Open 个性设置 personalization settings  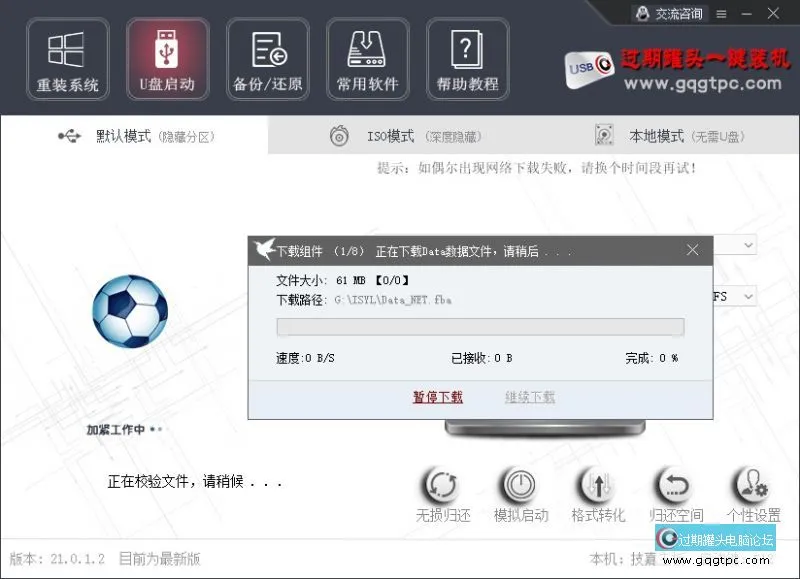click(x=752, y=487)
